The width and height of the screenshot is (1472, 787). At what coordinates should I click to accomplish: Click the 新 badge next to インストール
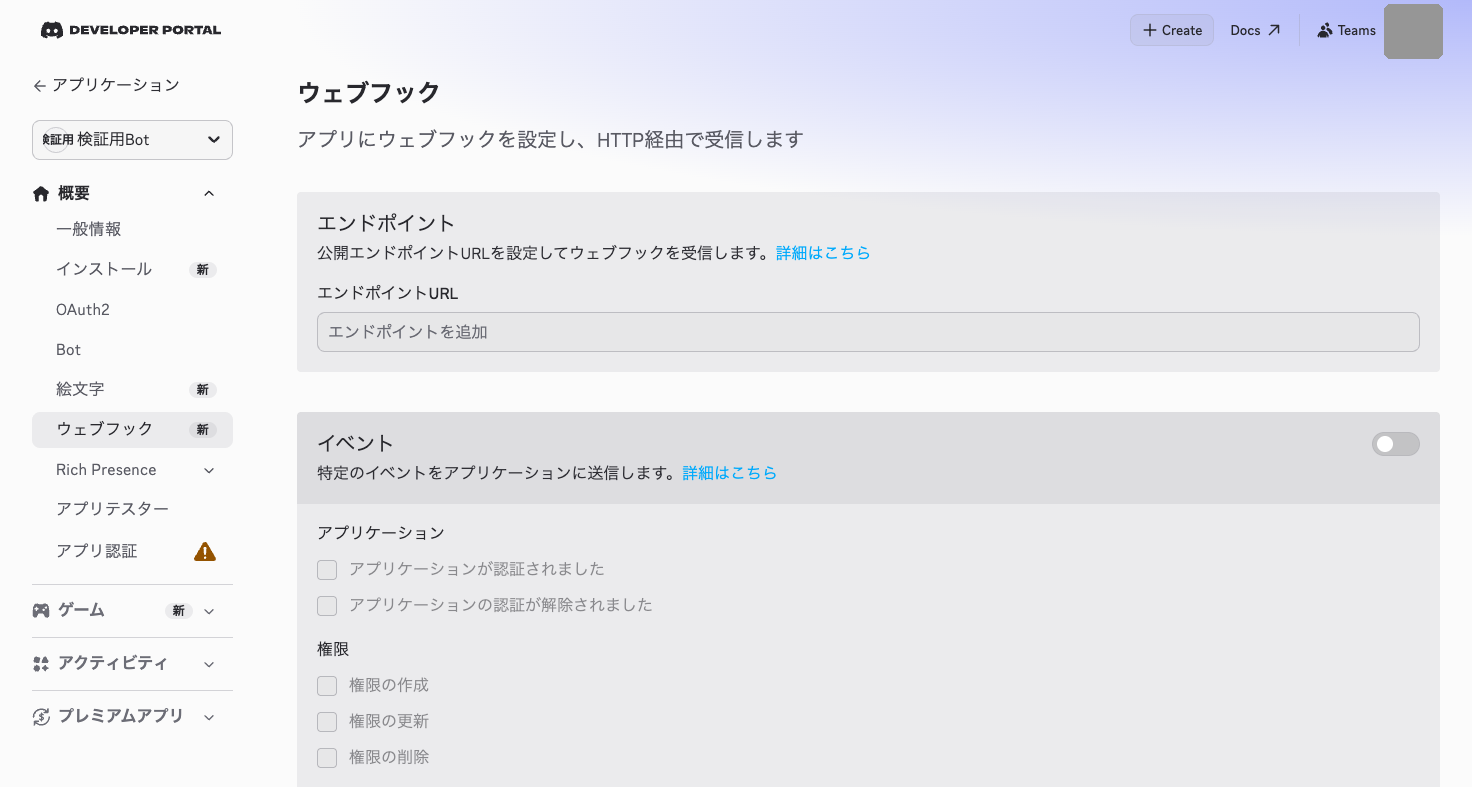203,270
